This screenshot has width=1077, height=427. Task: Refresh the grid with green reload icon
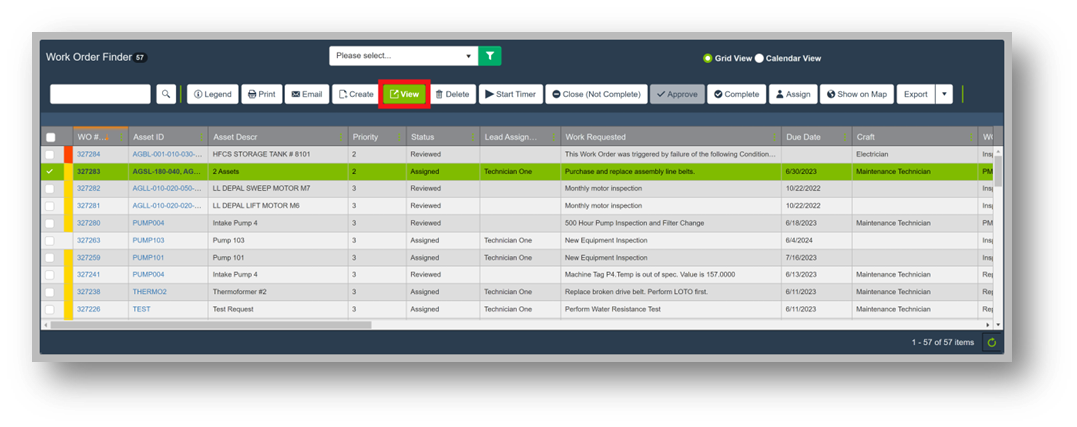coord(991,343)
